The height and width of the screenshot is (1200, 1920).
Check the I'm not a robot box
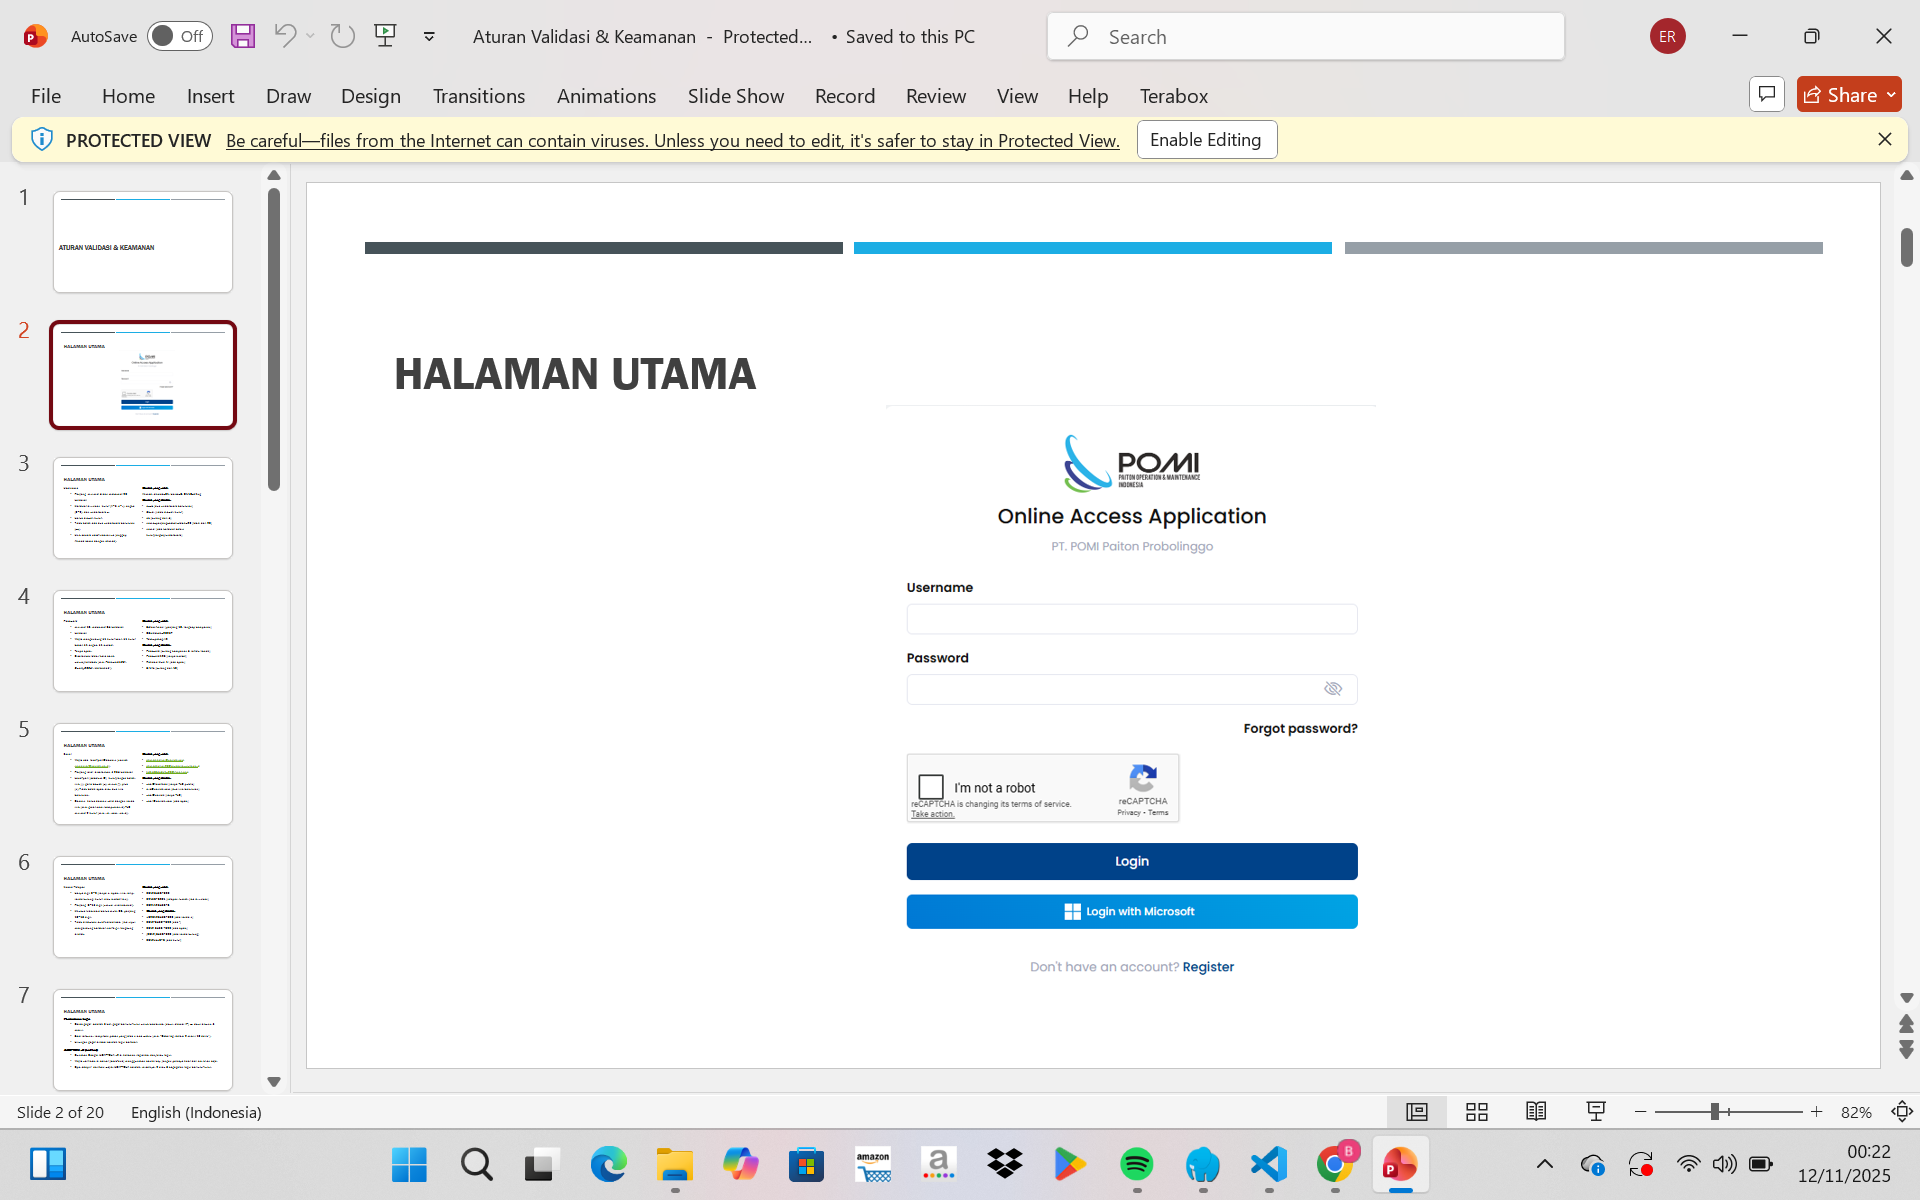pyautogui.click(x=931, y=787)
